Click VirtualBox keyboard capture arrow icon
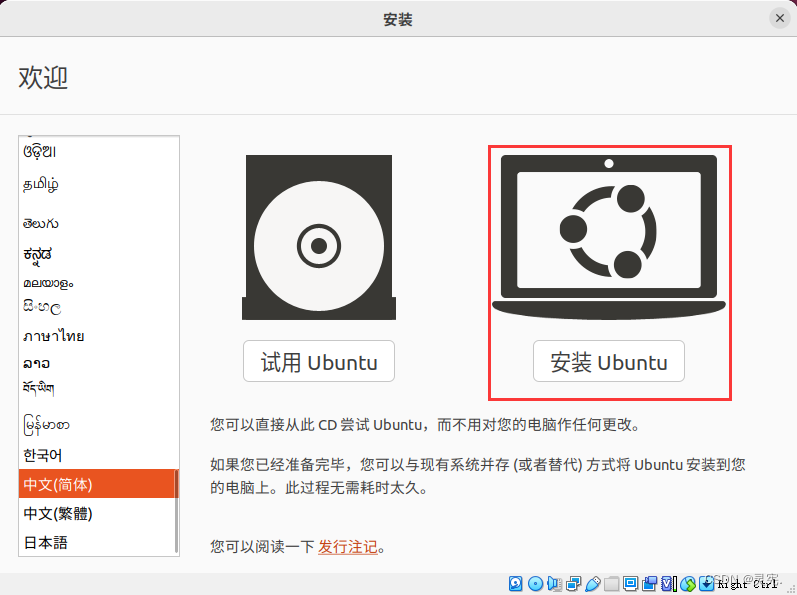Screen dimensions: 797x595 707,583
